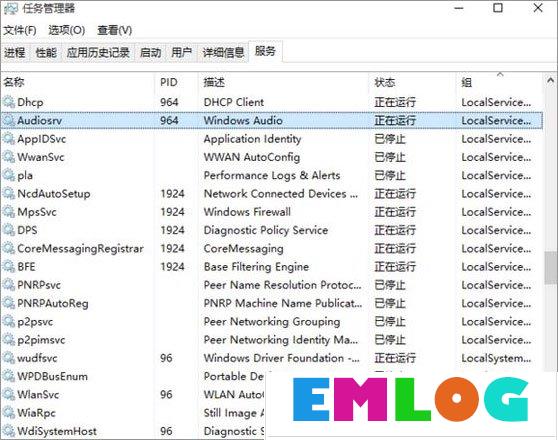Click the gear icon beside WiaRpc
This screenshot has height=440, width=558.
(x=9, y=413)
